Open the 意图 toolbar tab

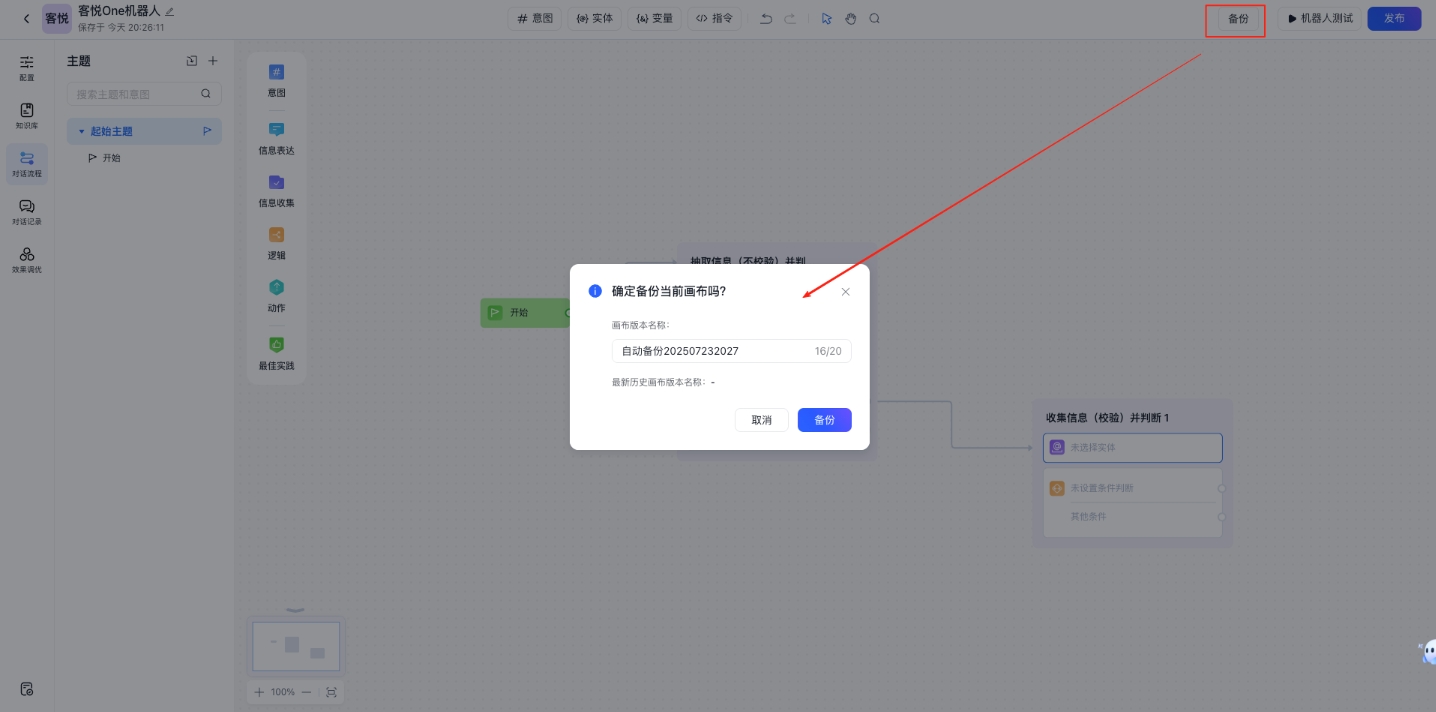coord(535,18)
